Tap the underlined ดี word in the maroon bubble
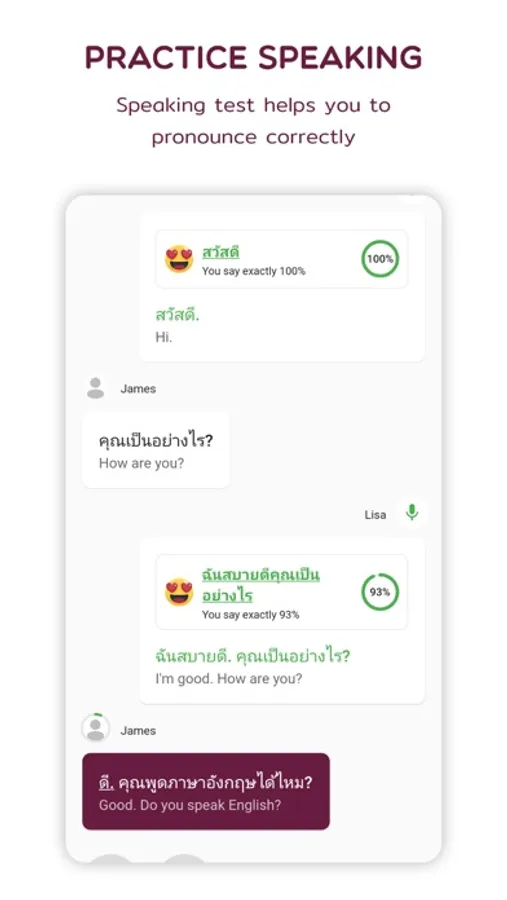Image resolution: width=507 pixels, height=900 pixels. (x=106, y=783)
